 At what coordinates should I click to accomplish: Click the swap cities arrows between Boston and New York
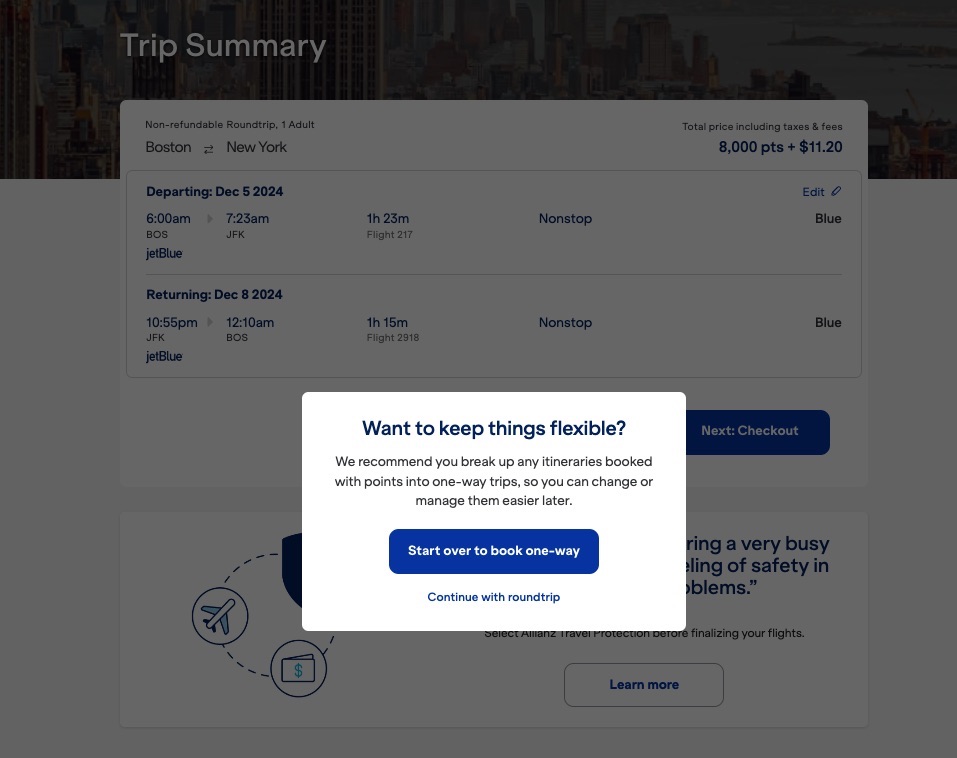208,147
